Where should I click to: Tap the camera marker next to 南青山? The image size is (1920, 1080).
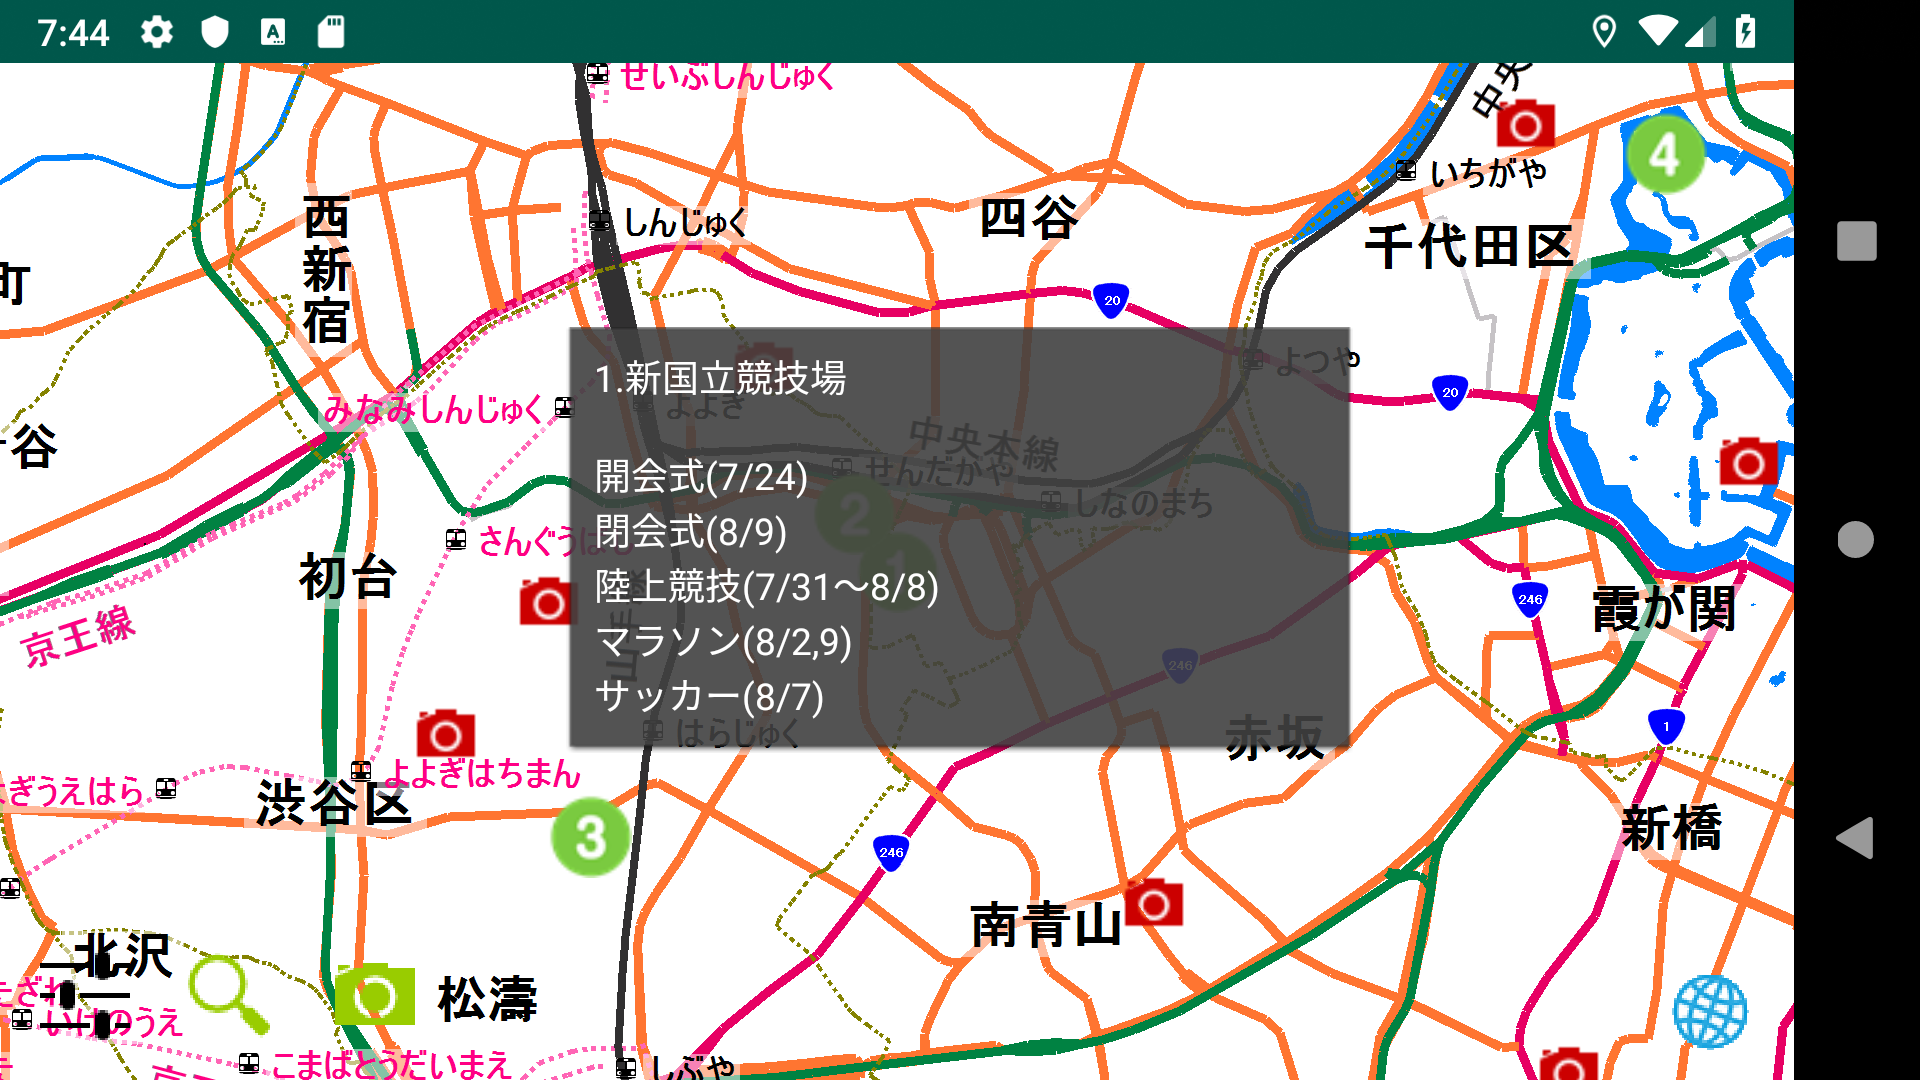click(1153, 903)
